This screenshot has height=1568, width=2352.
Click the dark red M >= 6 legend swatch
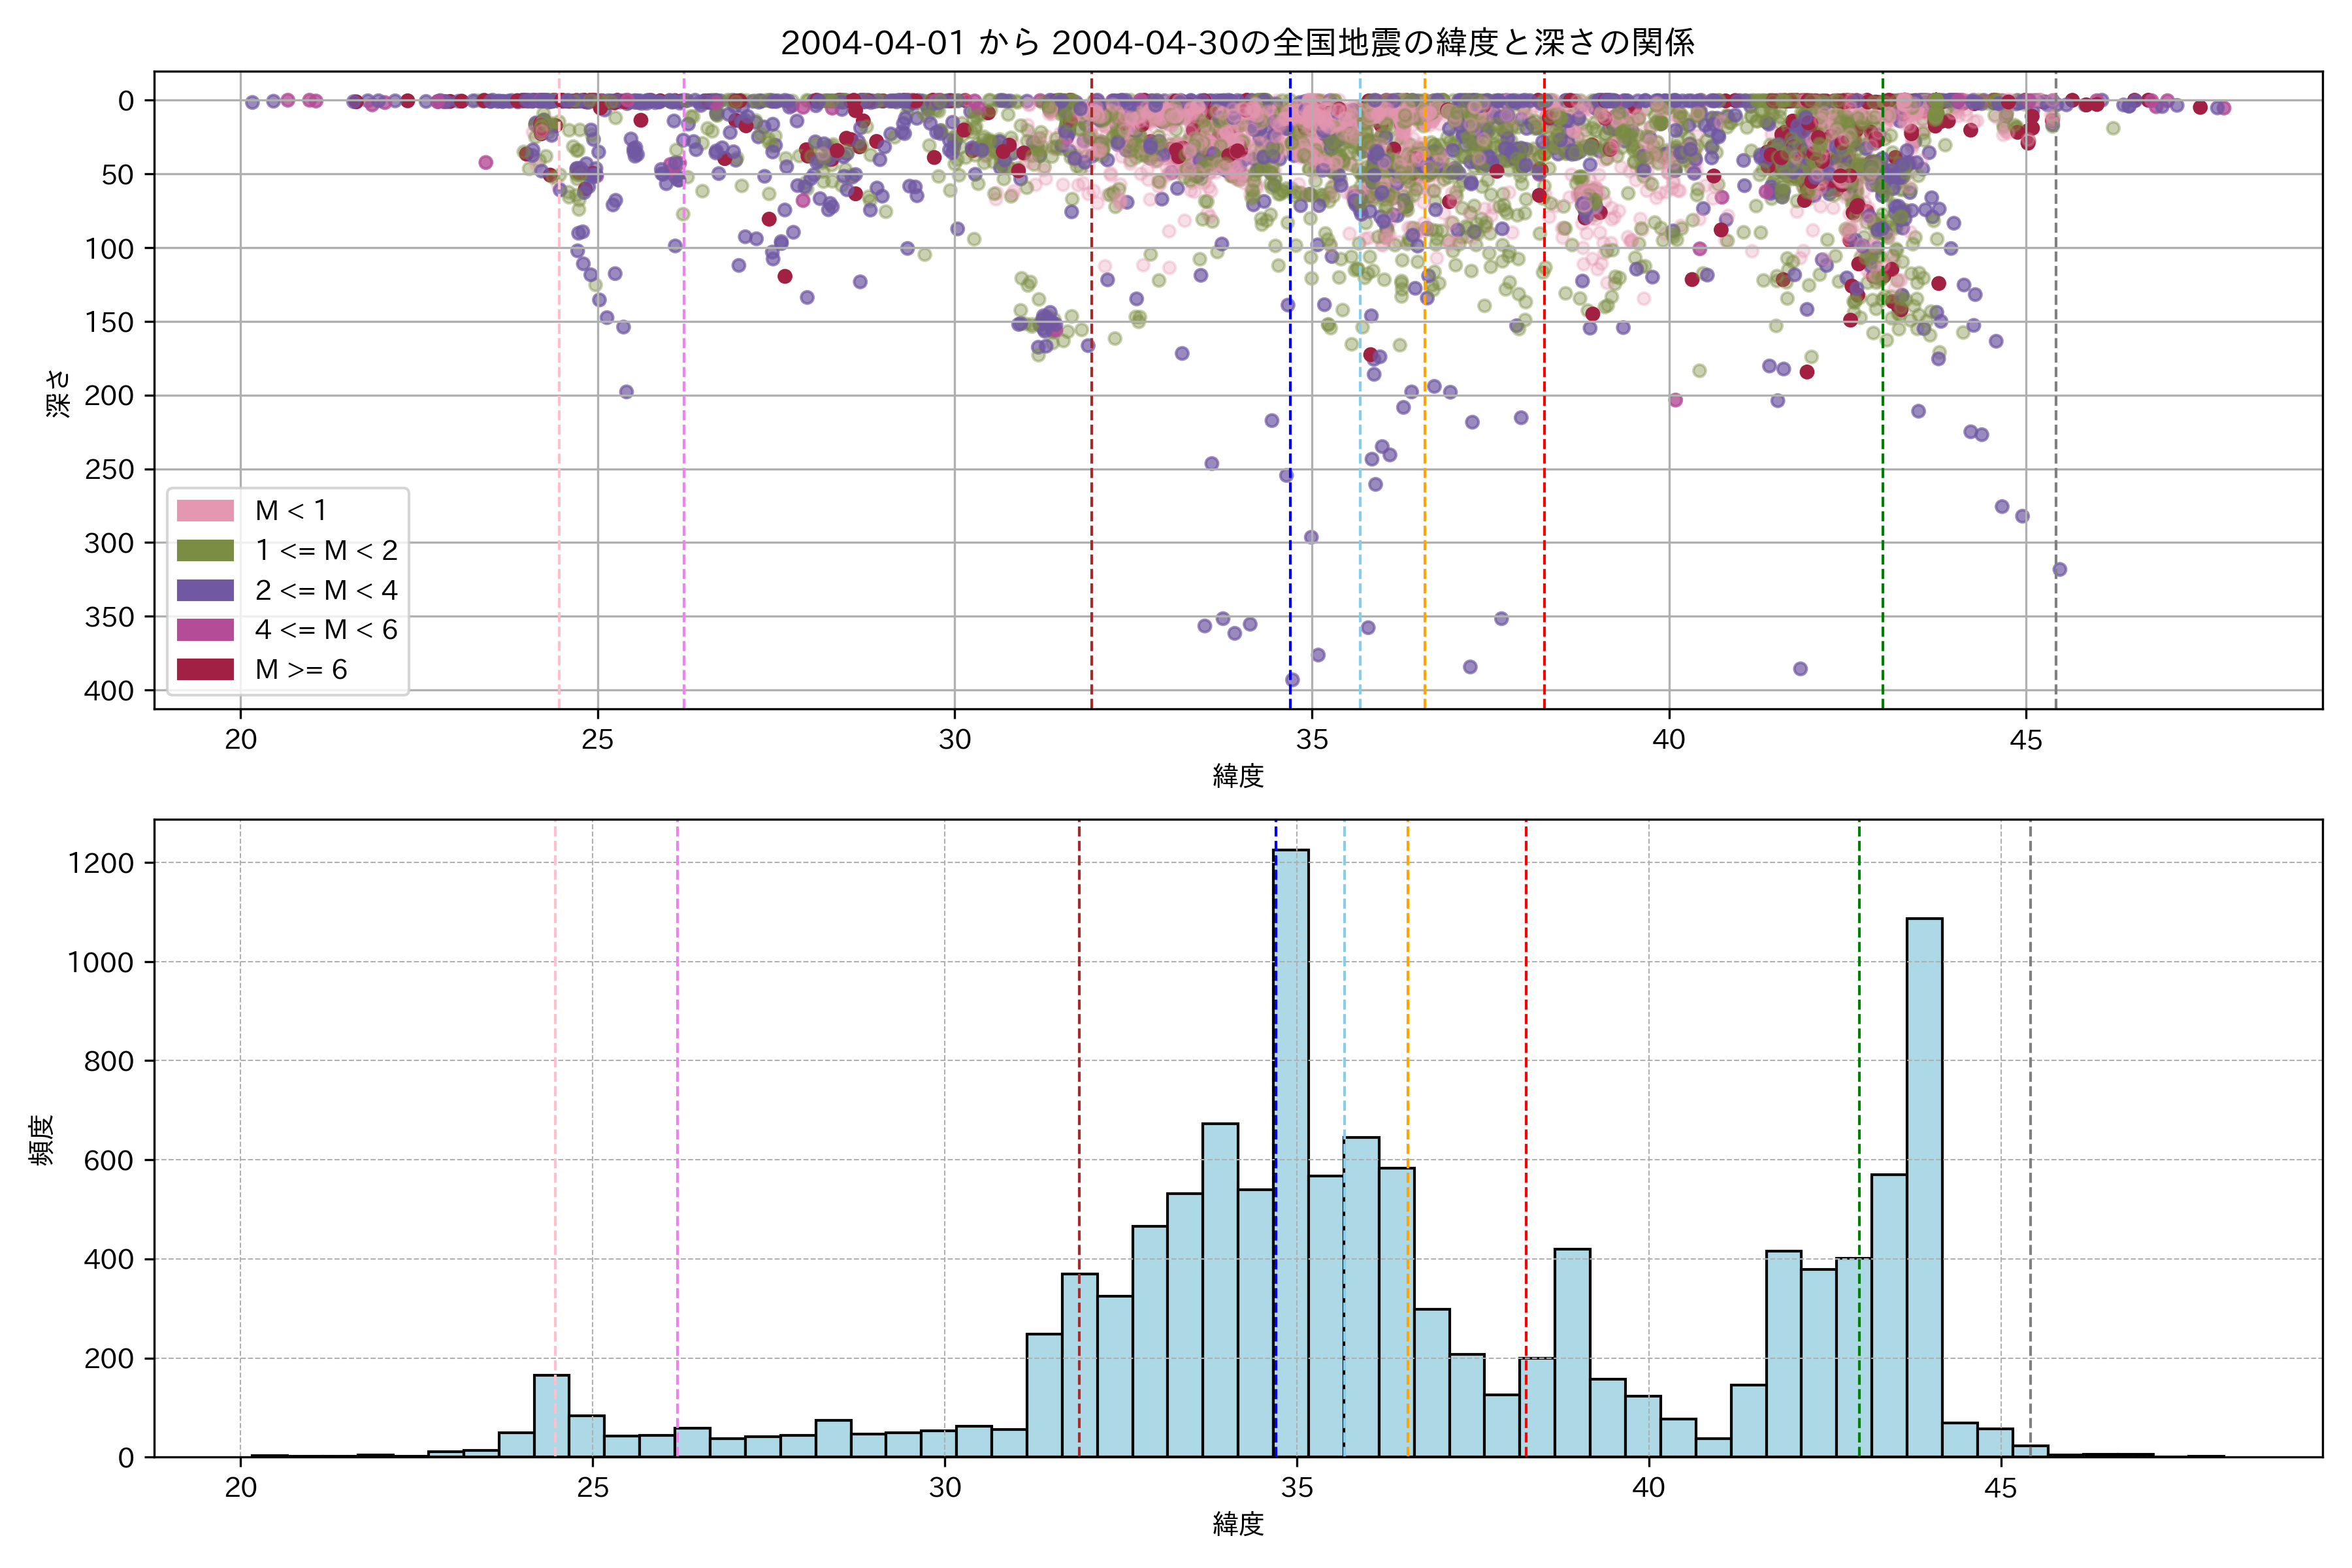click(205, 670)
